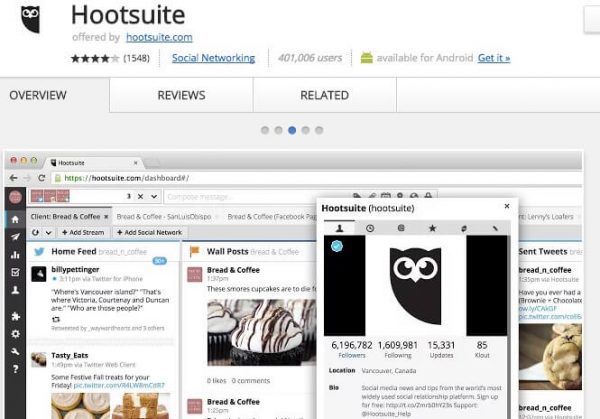This screenshot has width=600, height=419.
Task: Open the hootsuite.com offered-by link
Action: pos(159,37)
